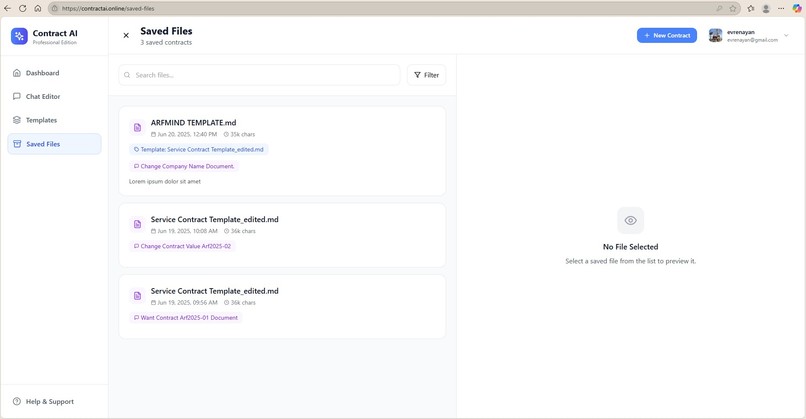Open the Chat Editor page

pos(54,97)
